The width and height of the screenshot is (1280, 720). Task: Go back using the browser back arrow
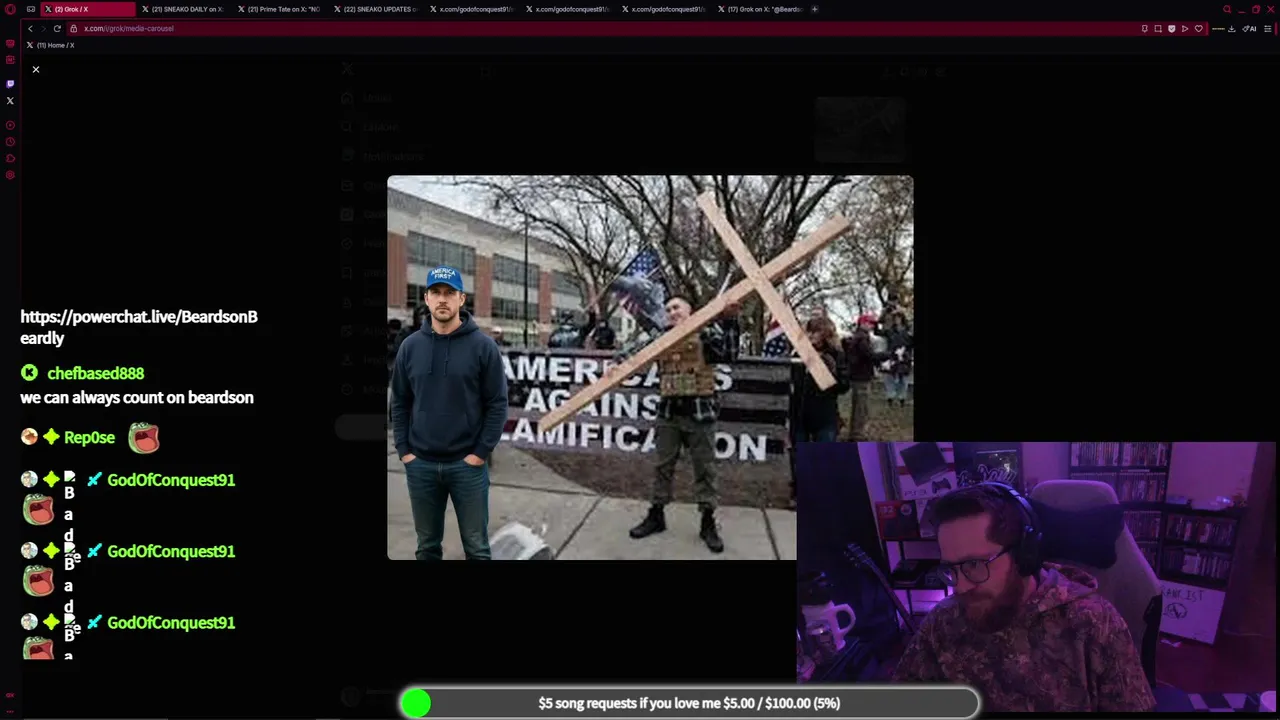[x=30, y=28]
